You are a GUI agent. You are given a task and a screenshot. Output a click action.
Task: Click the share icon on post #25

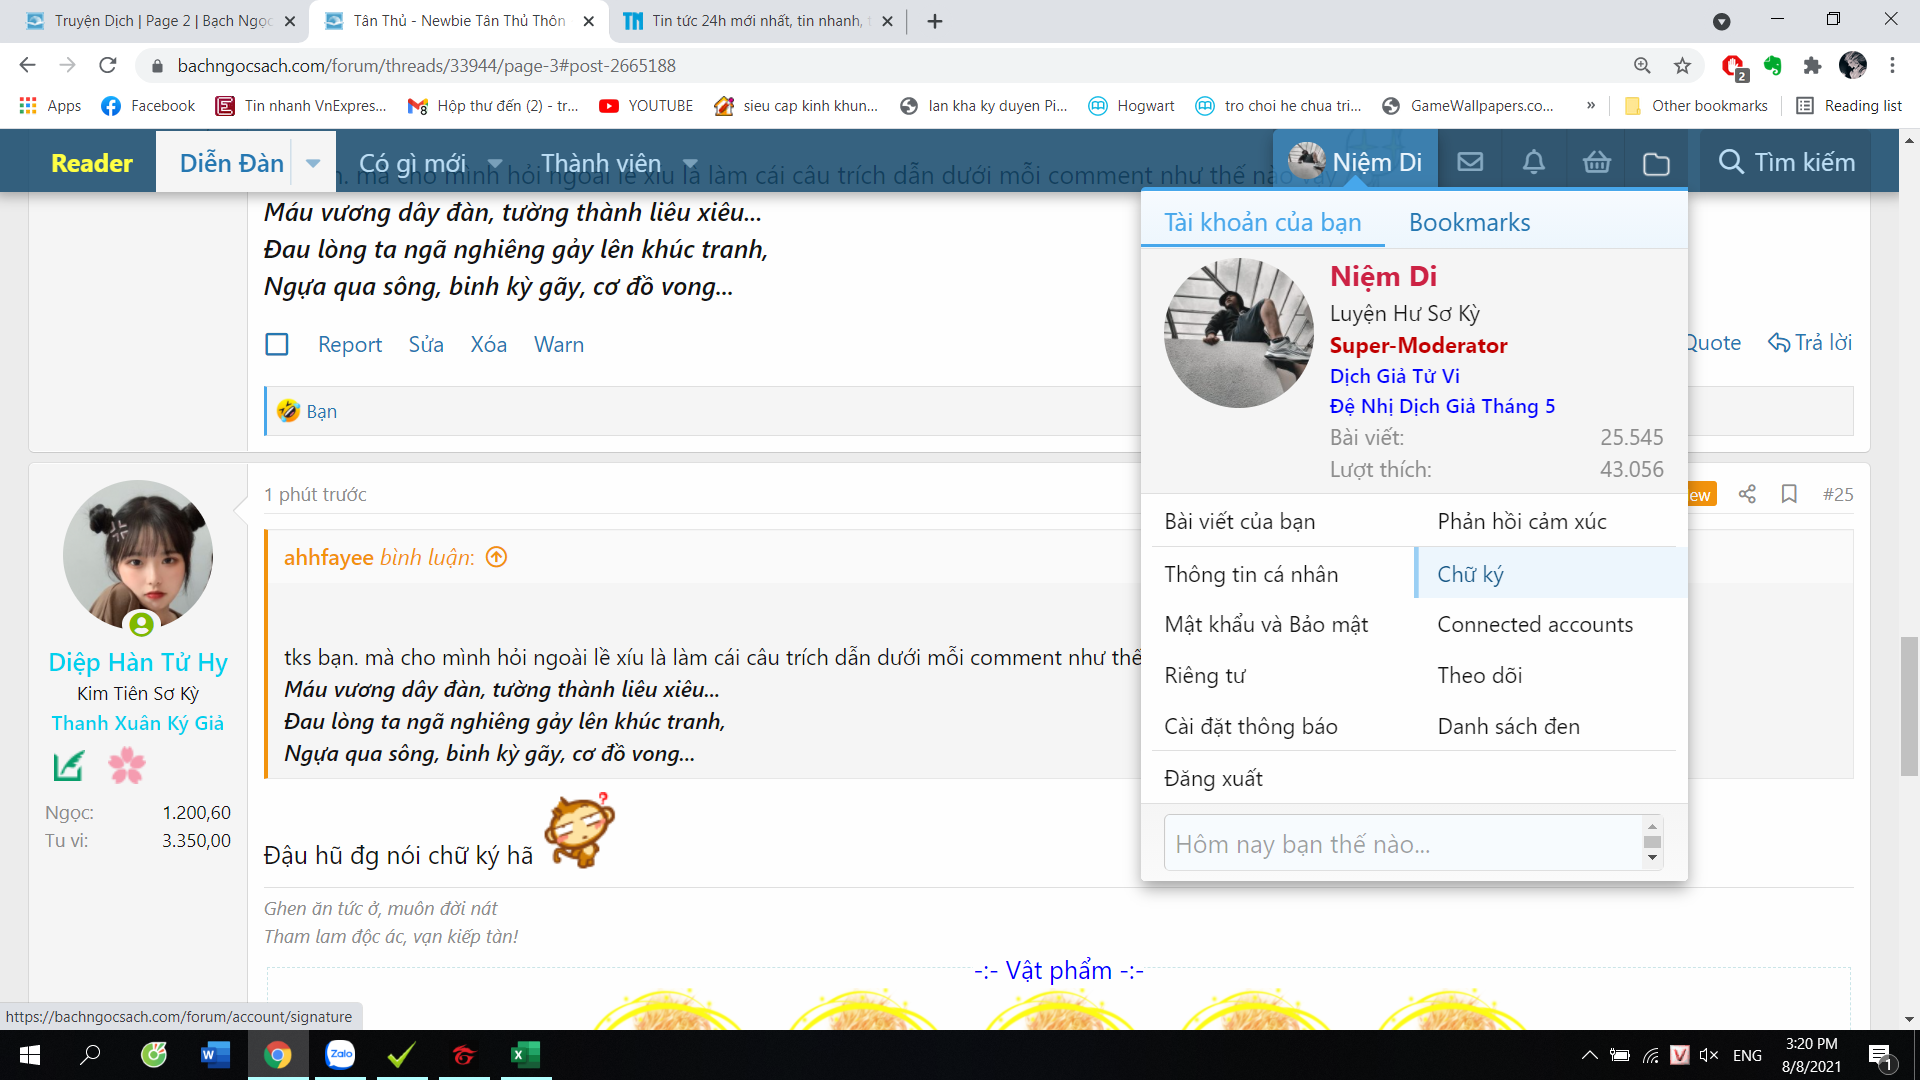point(1747,494)
